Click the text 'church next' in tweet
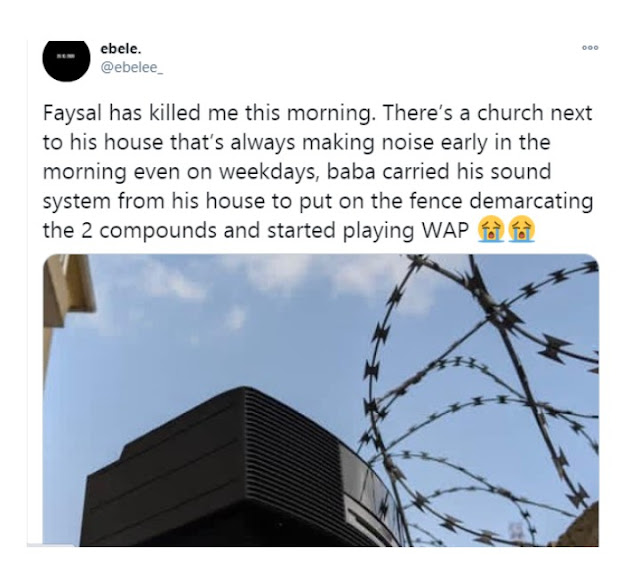Screen dimensions: 640x565 click(x=534, y=113)
